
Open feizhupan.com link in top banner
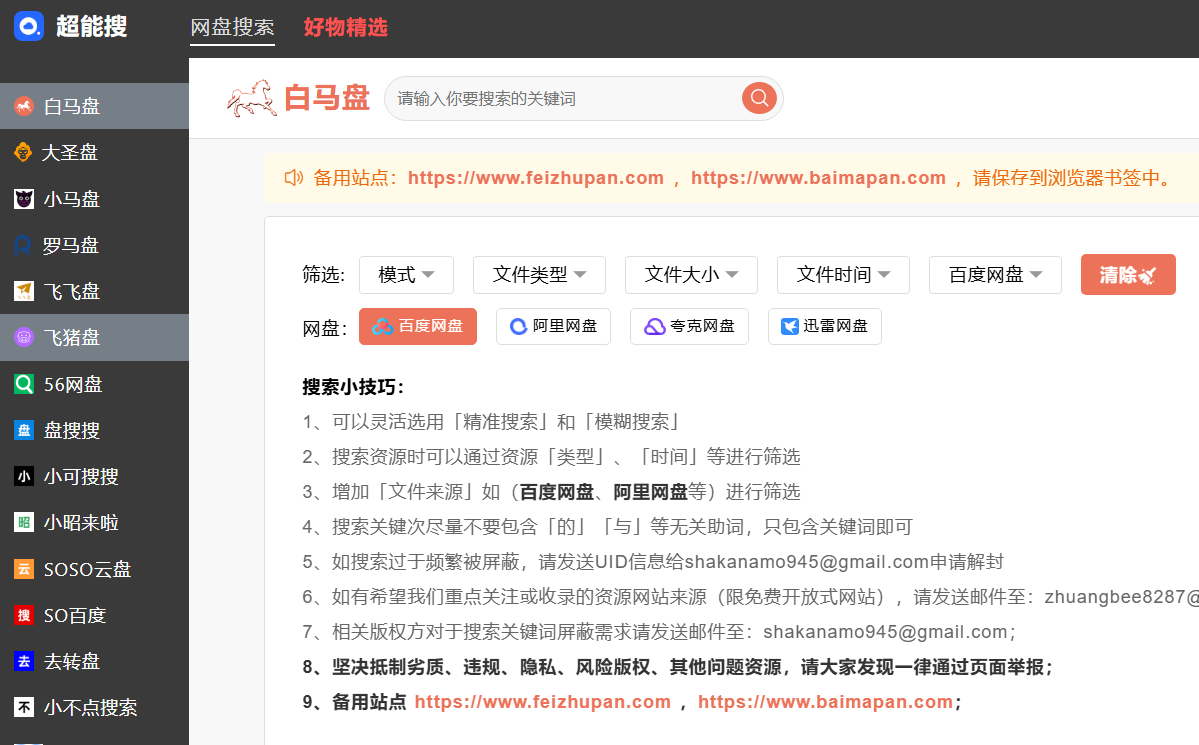(x=535, y=177)
